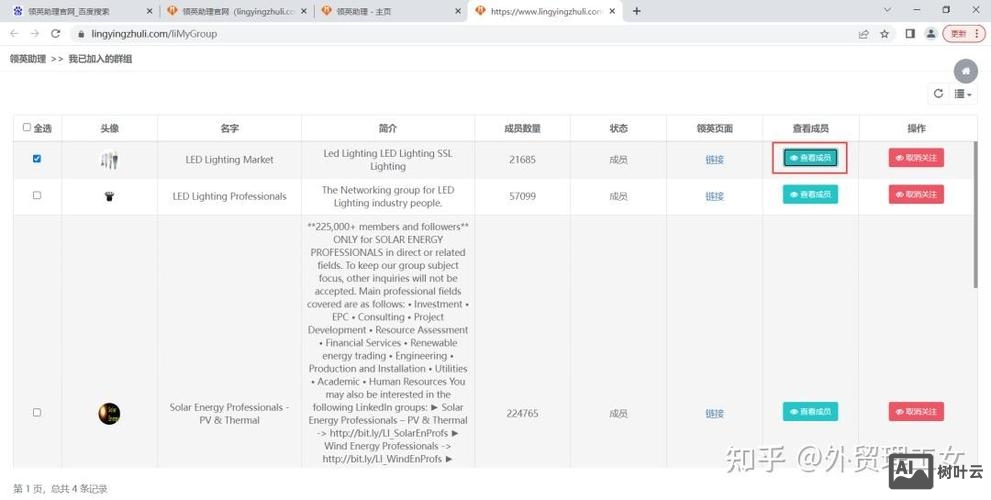Switch to the 领英助理 - 主页 tab
The width and height of the screenshot is (991, 500).
pyautogui.click(x=391, y=11)
